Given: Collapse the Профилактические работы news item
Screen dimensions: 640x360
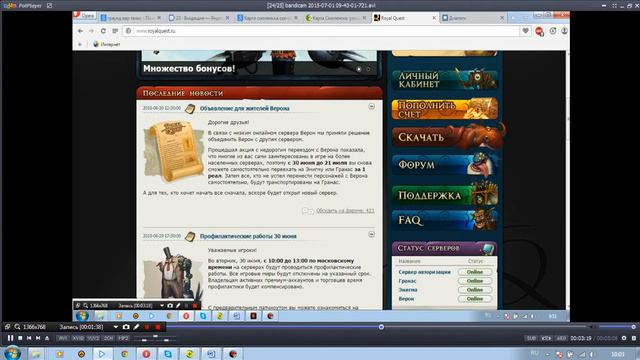Looking at the screenshot, I should click(x=371, y=234).
